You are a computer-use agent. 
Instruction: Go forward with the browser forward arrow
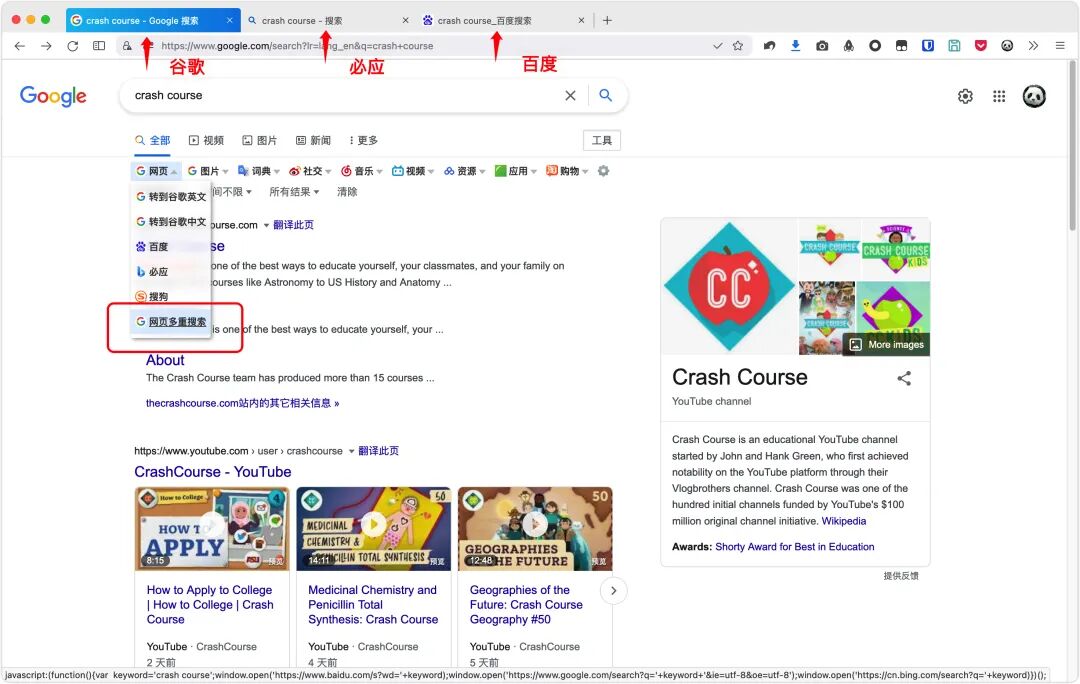tap(46, 46)
